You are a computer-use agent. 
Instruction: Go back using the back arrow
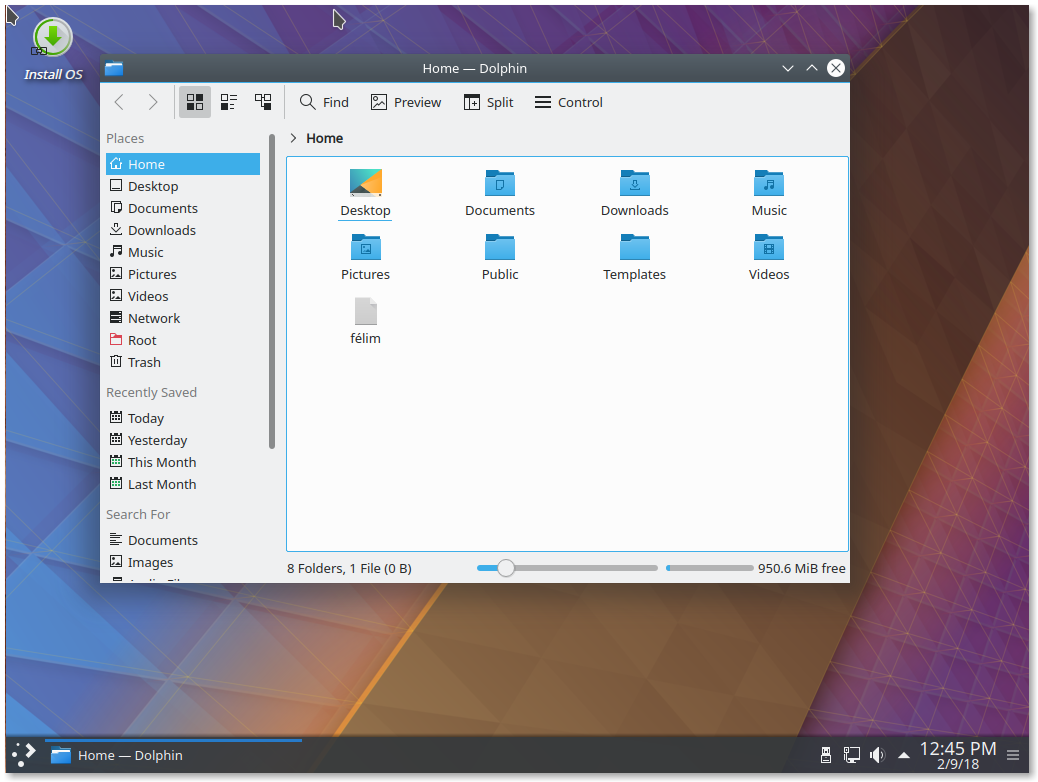point(119,102)
